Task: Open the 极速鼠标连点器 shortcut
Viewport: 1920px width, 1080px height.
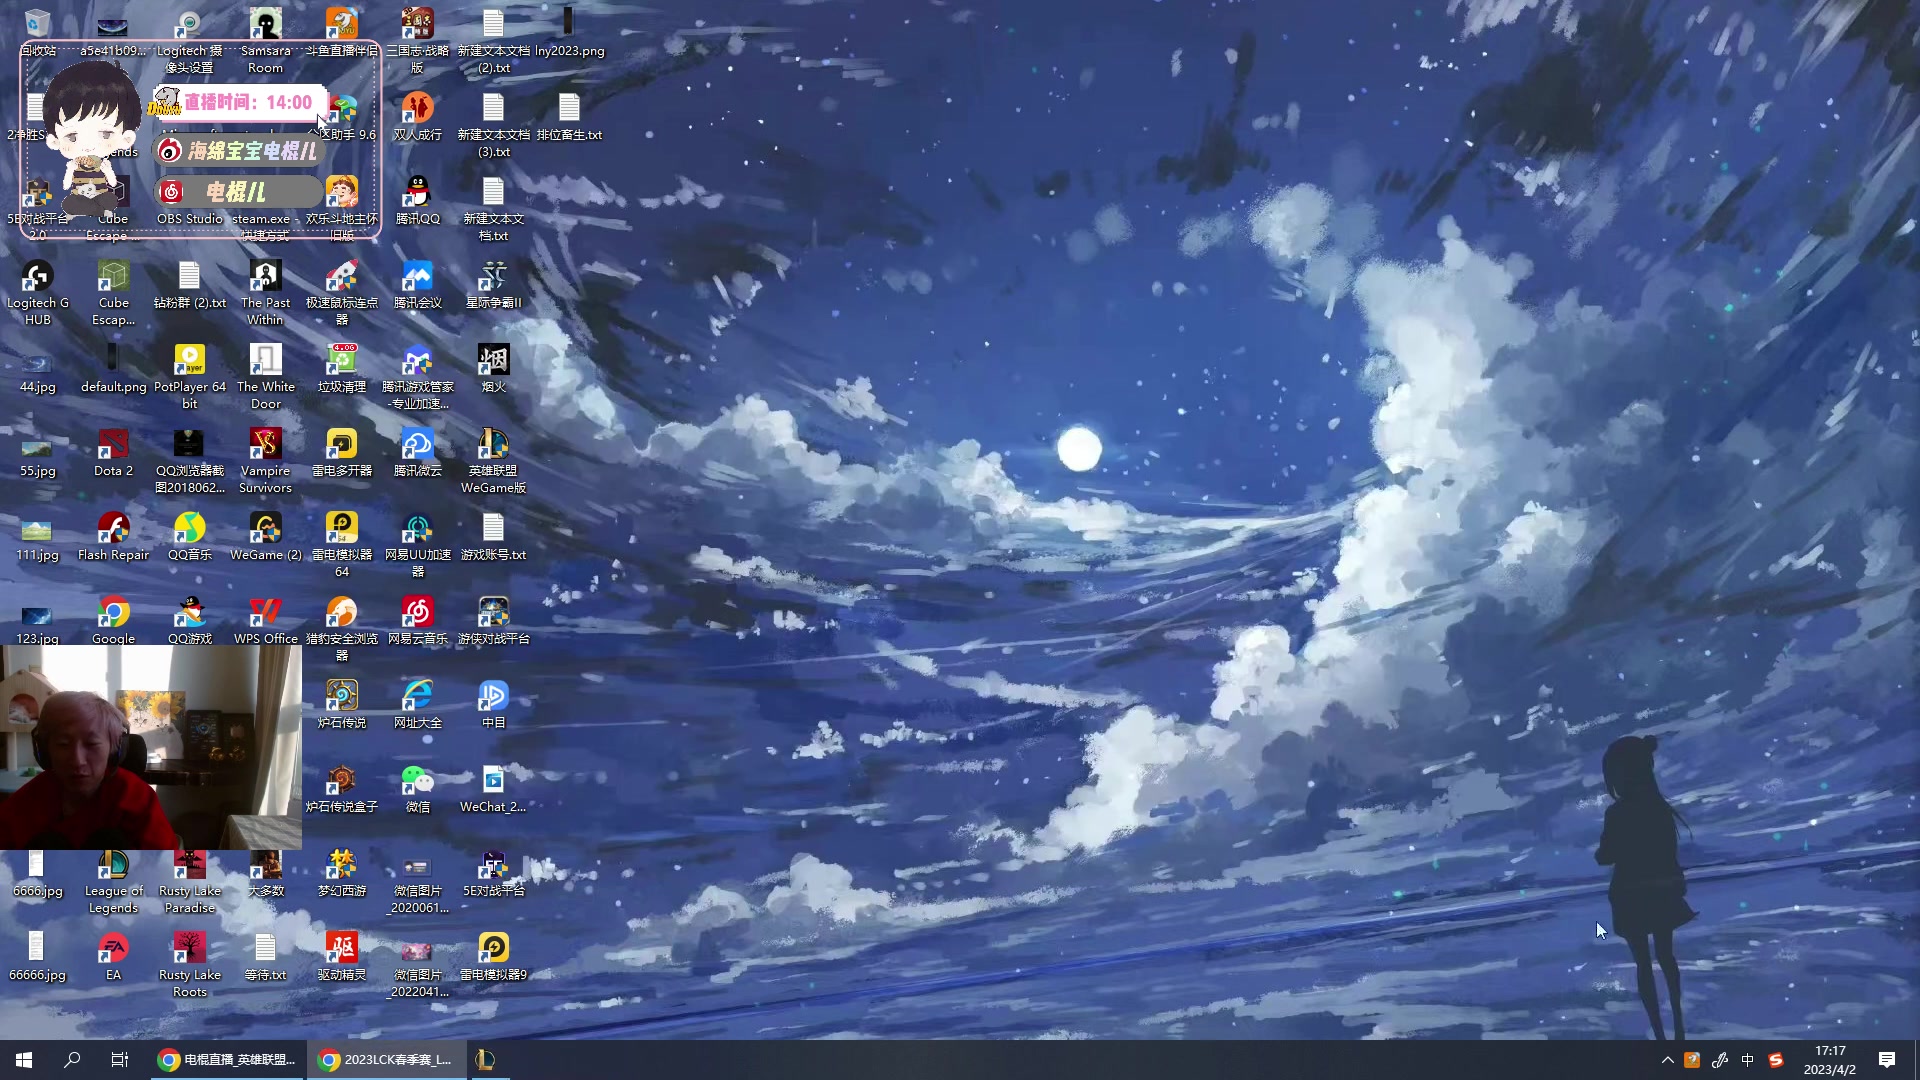Action: (341, 292)
